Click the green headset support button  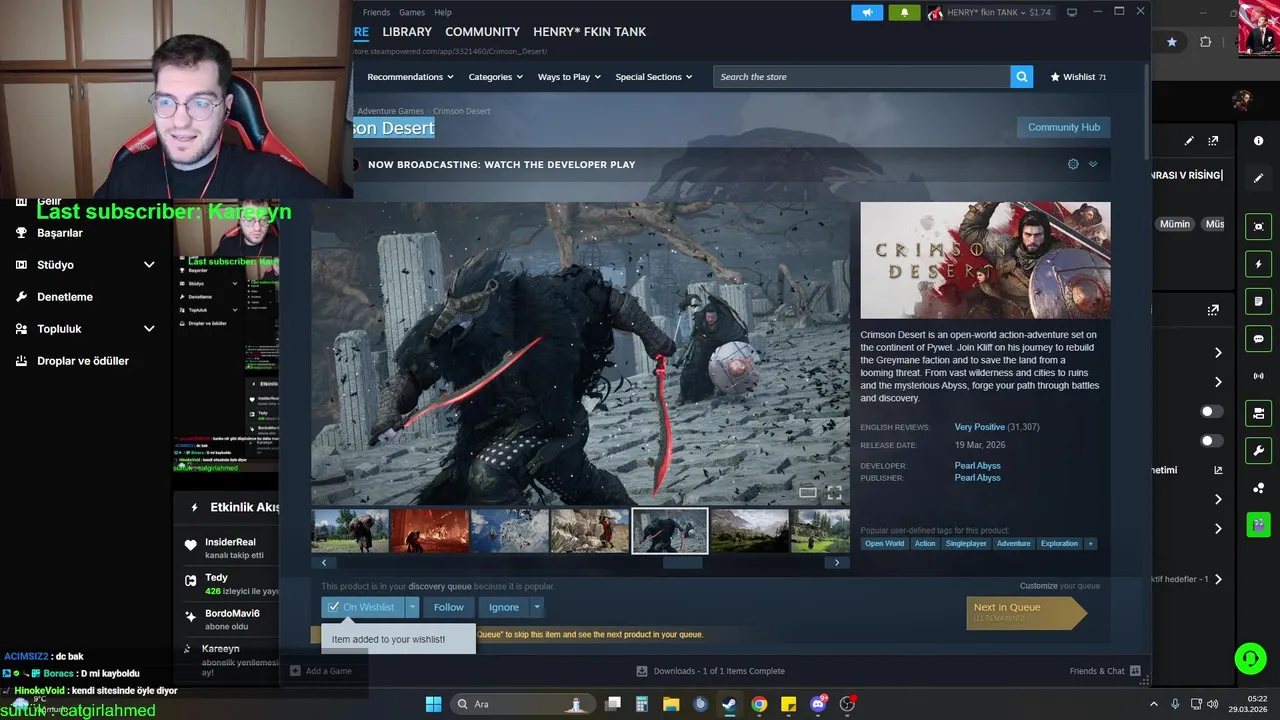tap(1250, 658)
